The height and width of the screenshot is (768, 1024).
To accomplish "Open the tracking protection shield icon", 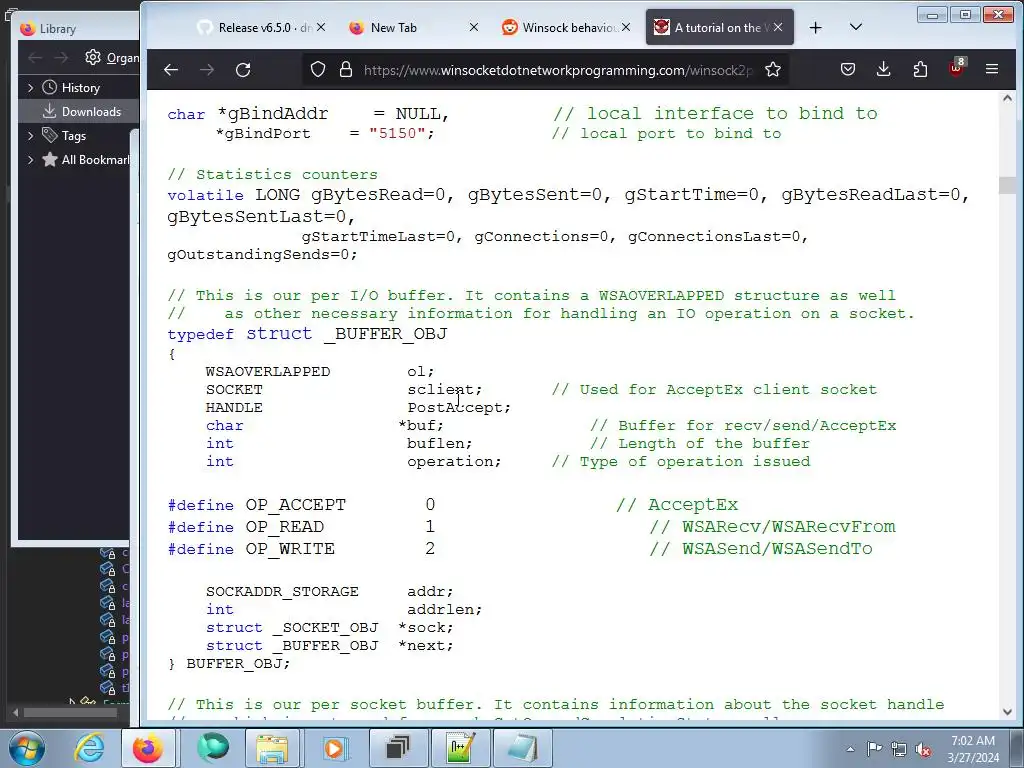I will coord(317,69).
